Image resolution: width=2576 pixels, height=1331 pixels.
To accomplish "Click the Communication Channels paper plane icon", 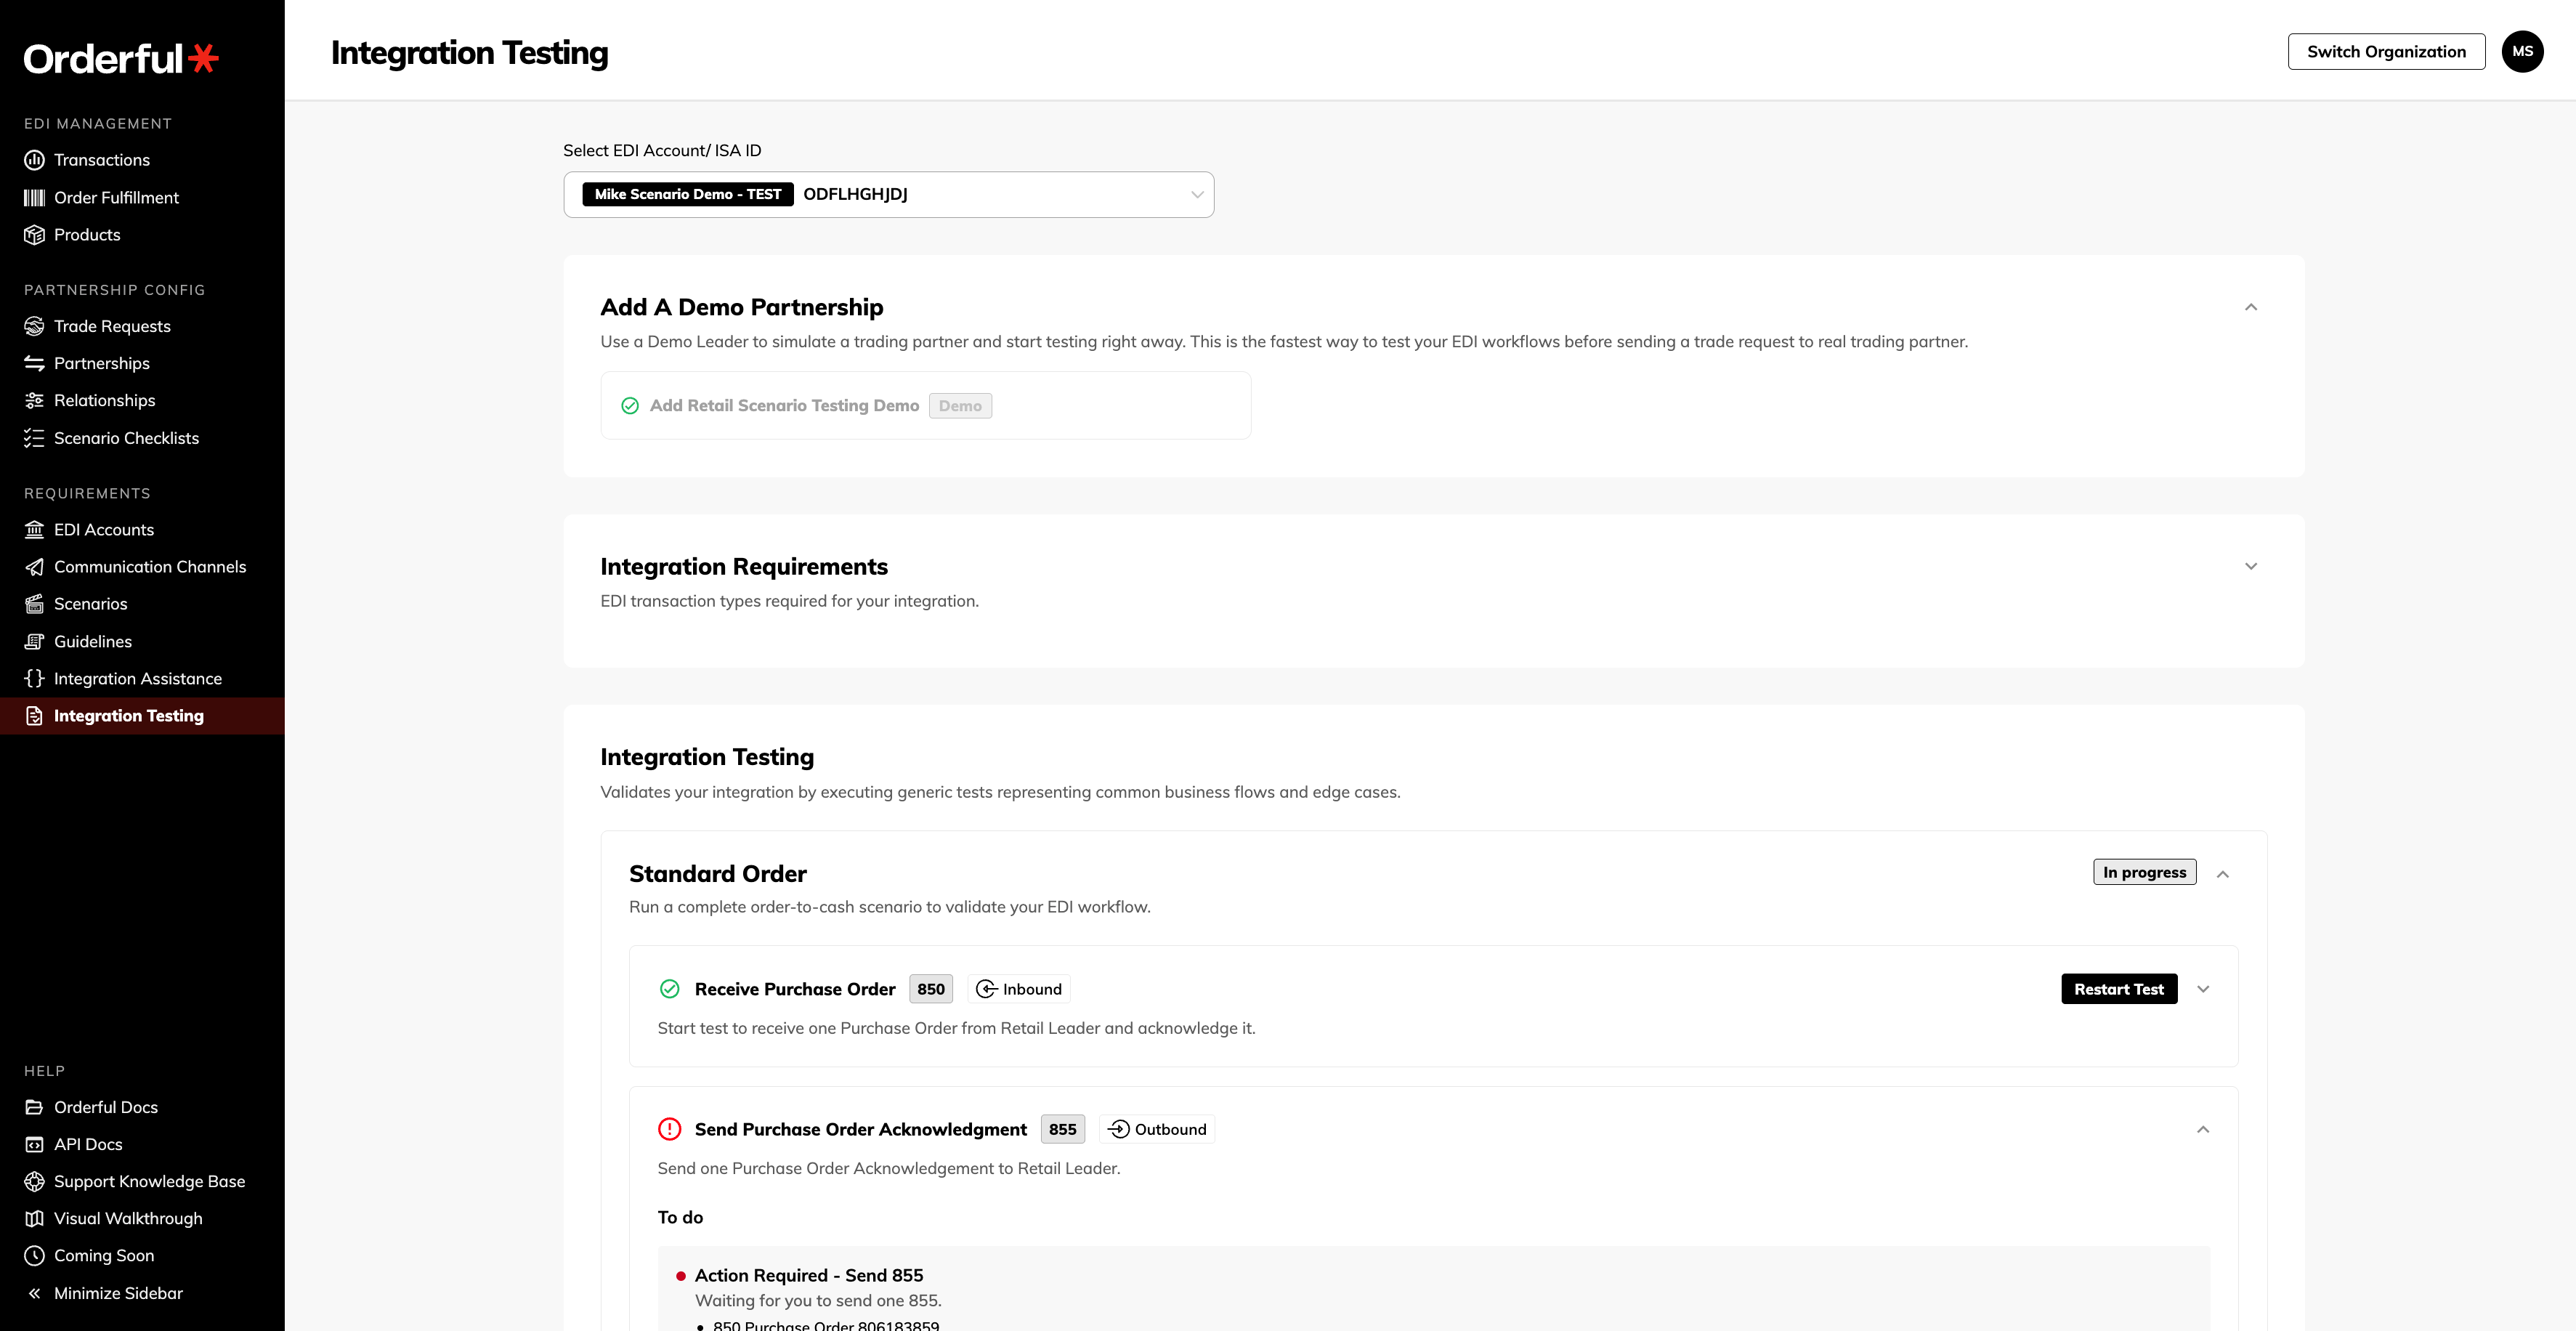I will pyautogui.click(x=34, y=567).
